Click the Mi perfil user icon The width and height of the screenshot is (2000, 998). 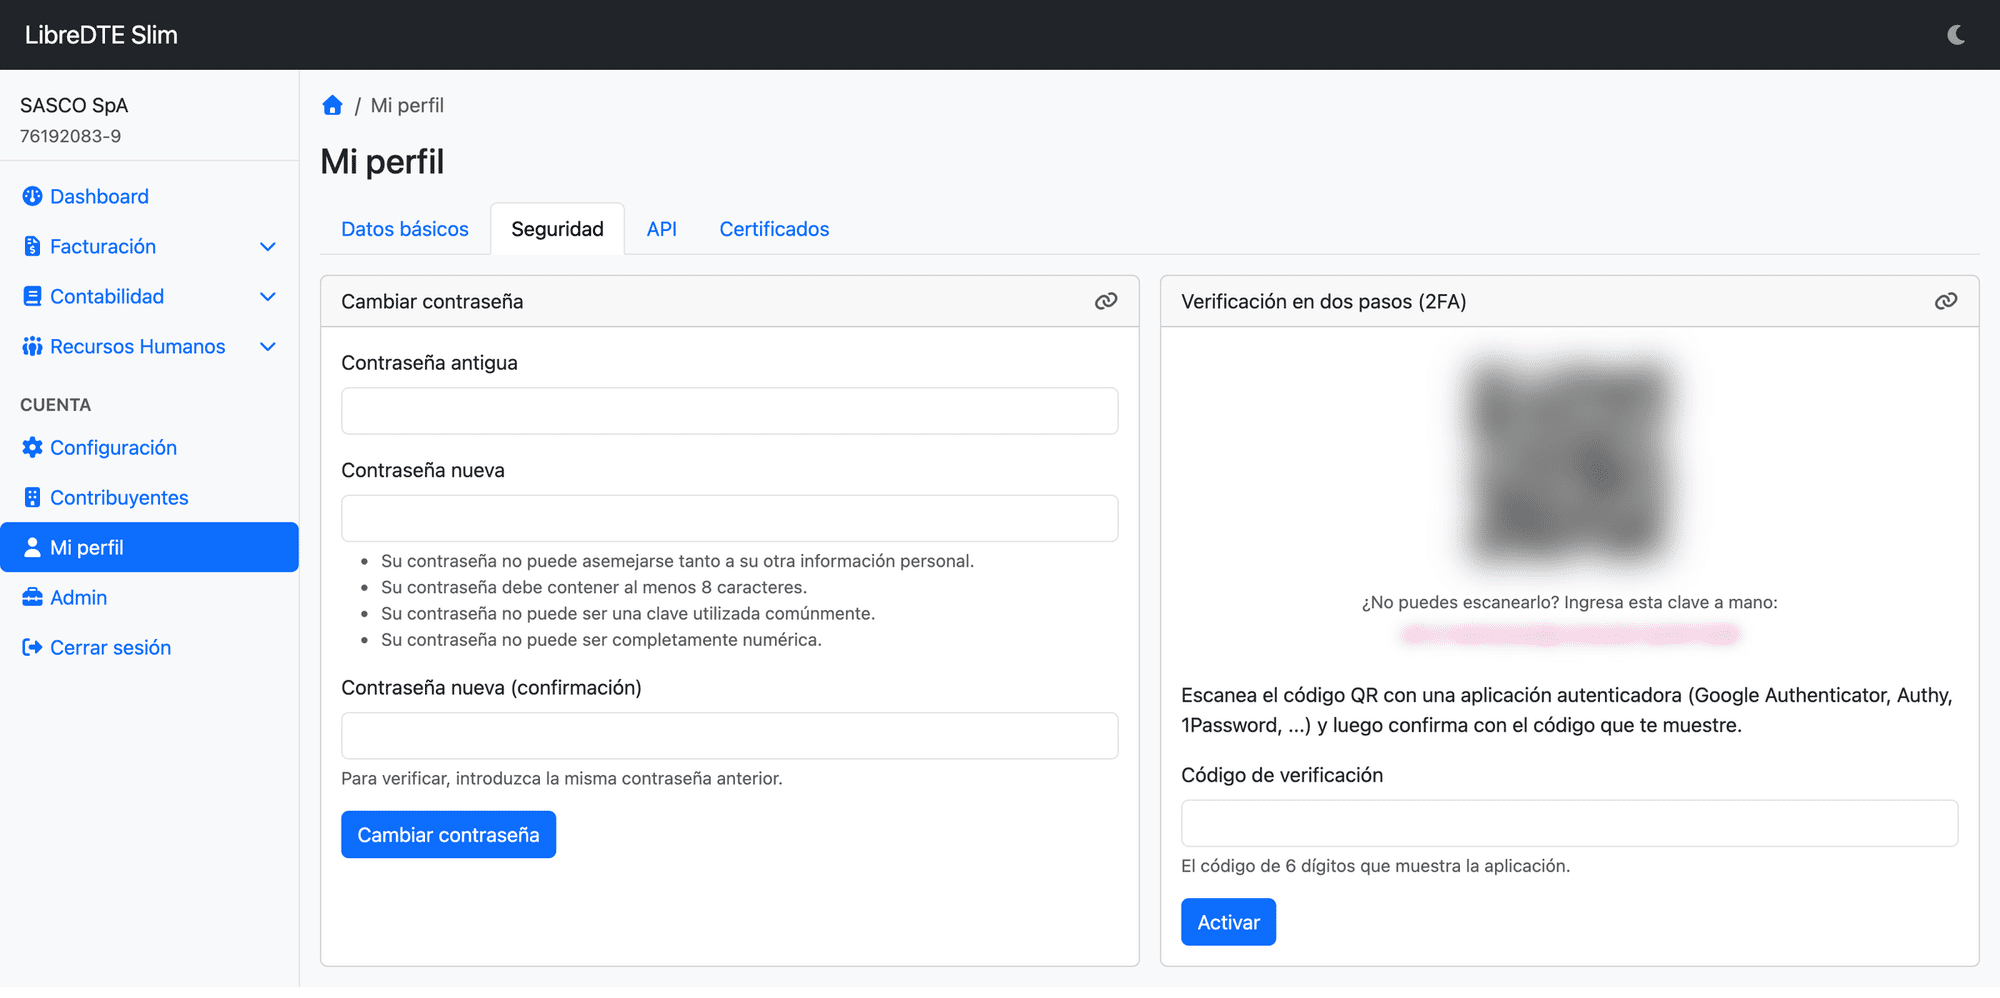click(32, 547)
